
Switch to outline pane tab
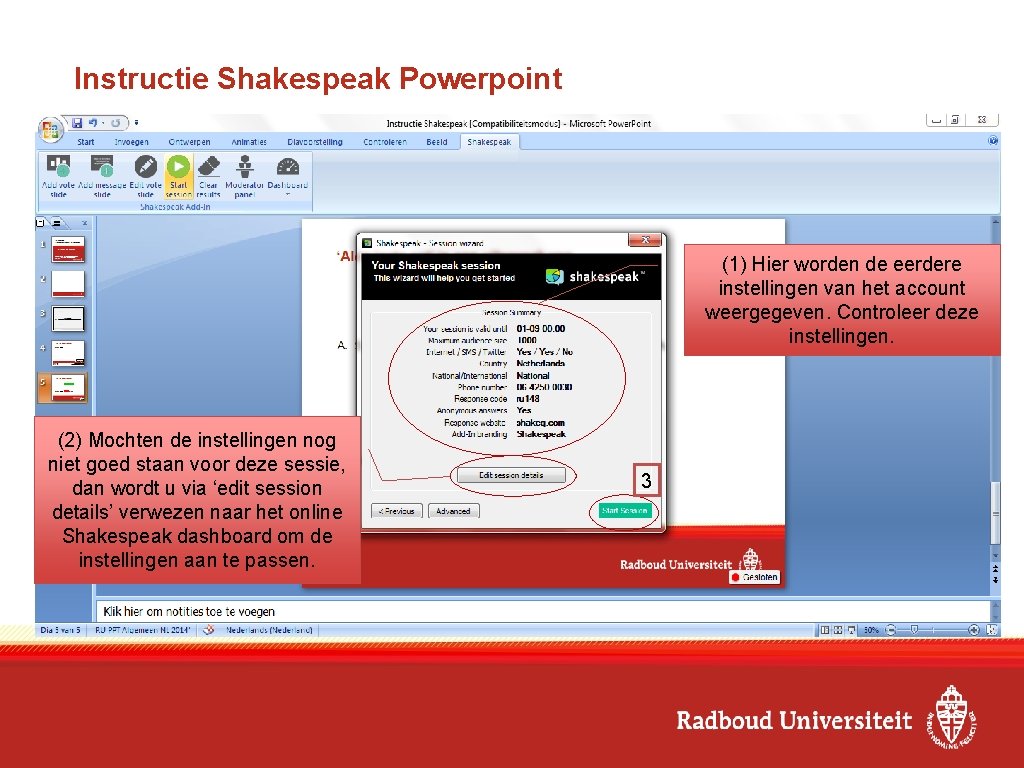[58, 223]
